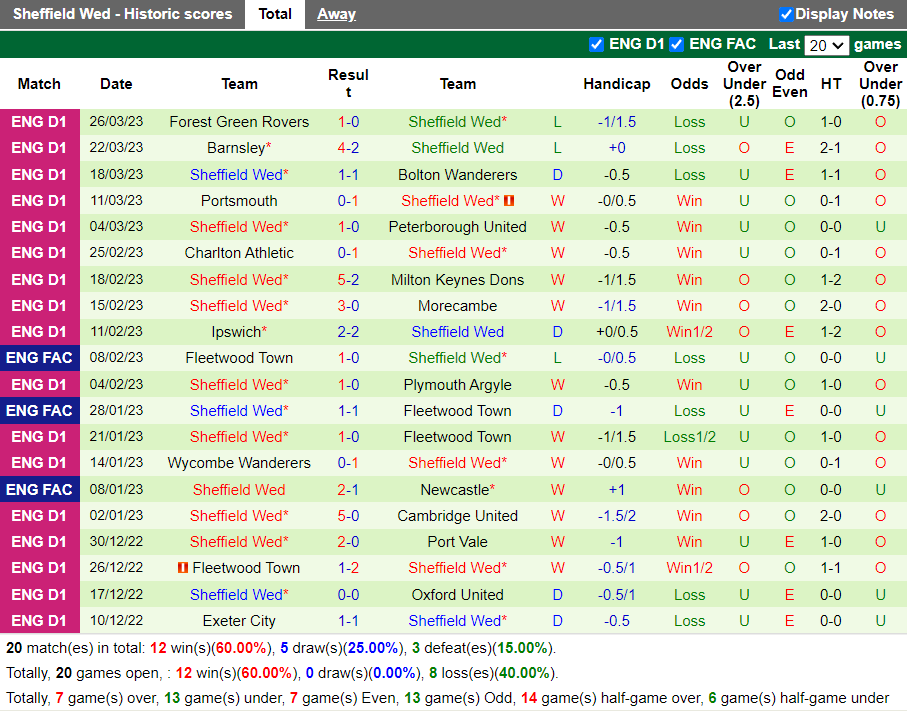Viewport: 907px width, 711px height.
Task: Click the Barnsley team link
Action: tap(235, 147)
